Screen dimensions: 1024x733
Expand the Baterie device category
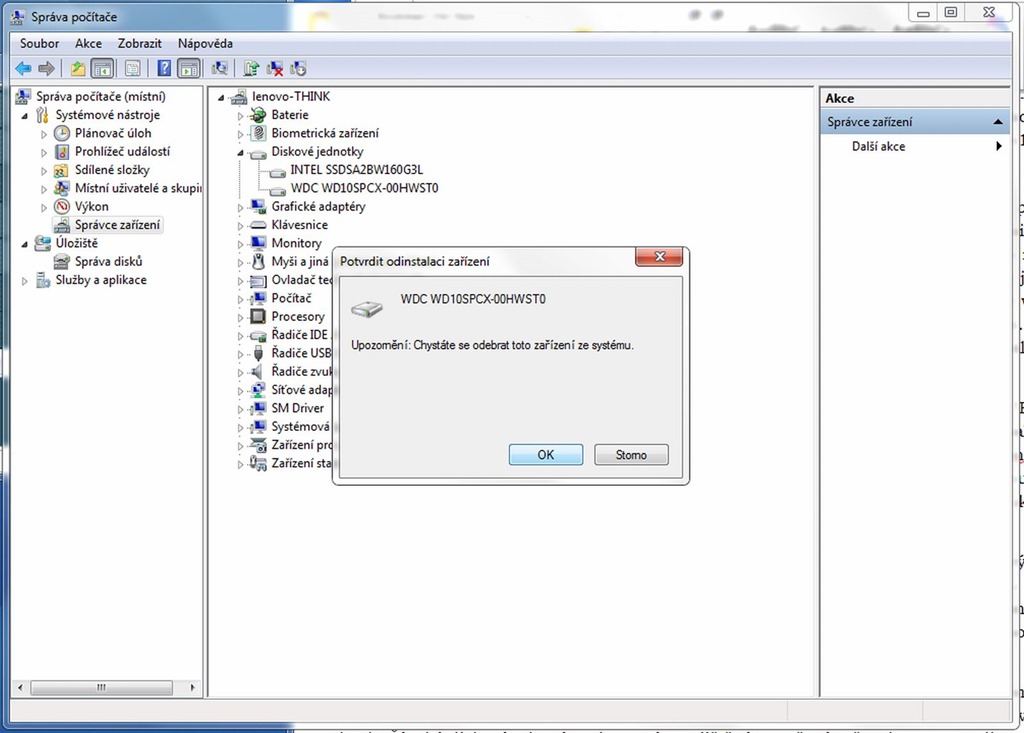(x=241, y=115)
